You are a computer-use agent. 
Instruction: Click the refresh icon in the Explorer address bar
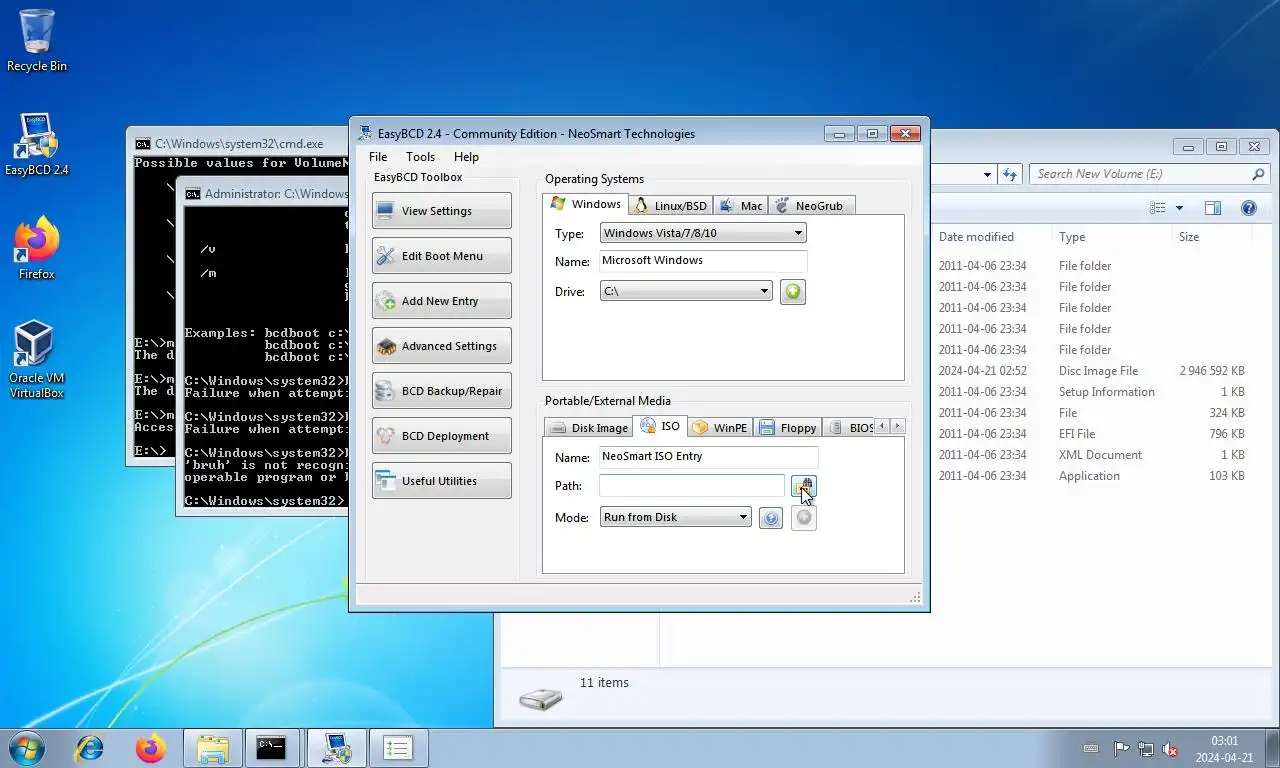(1010, 174)
